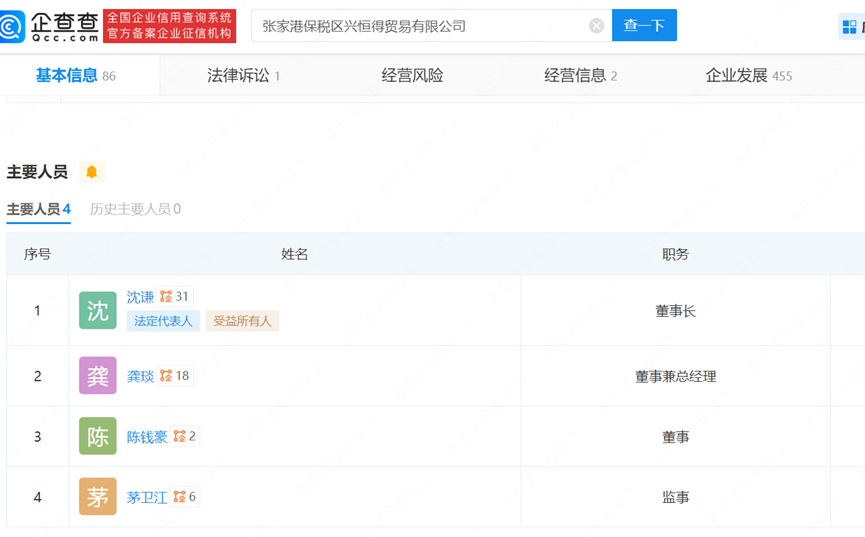Click the 董事长 position cell
Image resolution: width=865 pixels, height=537 pixels.
675,311
